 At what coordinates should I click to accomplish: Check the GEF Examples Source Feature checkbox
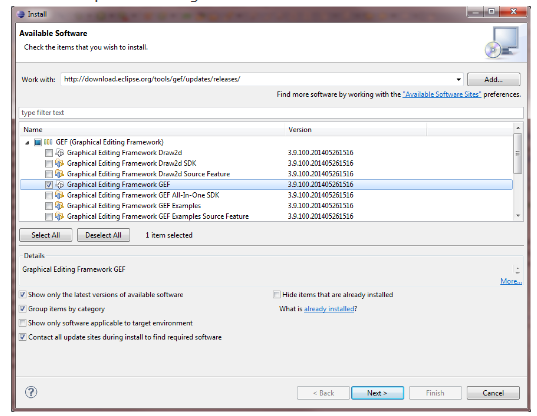[x=49, y=217]
